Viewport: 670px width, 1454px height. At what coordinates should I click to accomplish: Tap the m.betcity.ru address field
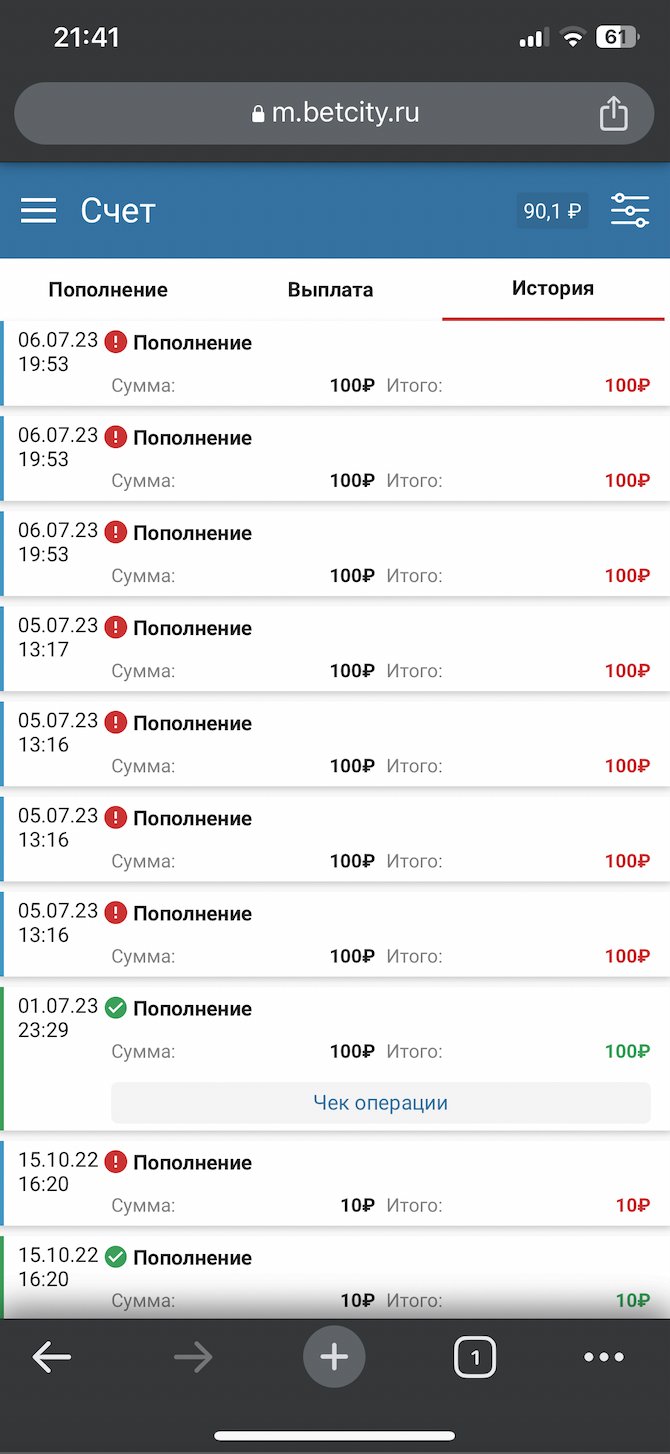coord(345,113)
